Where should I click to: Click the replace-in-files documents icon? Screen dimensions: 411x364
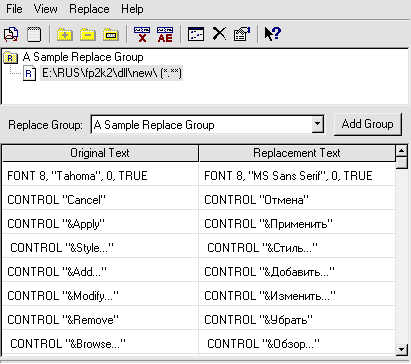coord(11,34)
